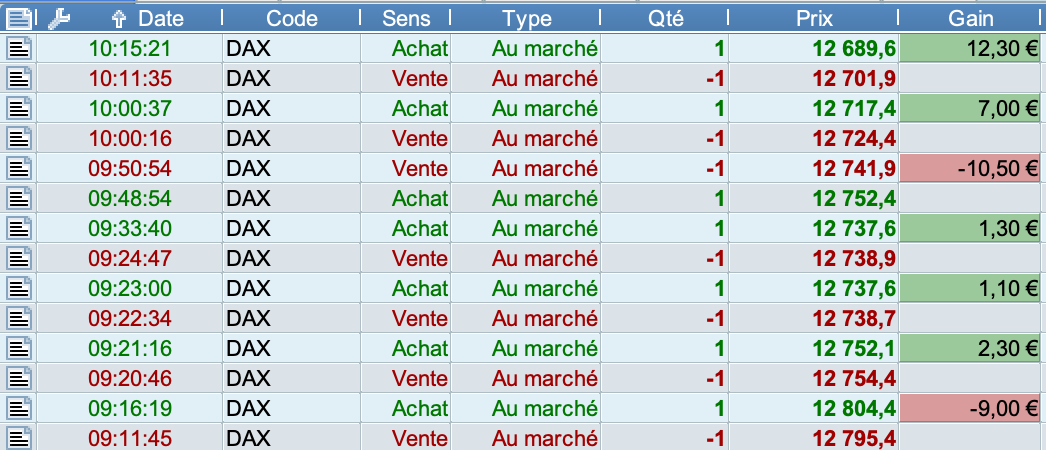Open details icon for 10:00:37 order
1046x450 pixels.
19,108
